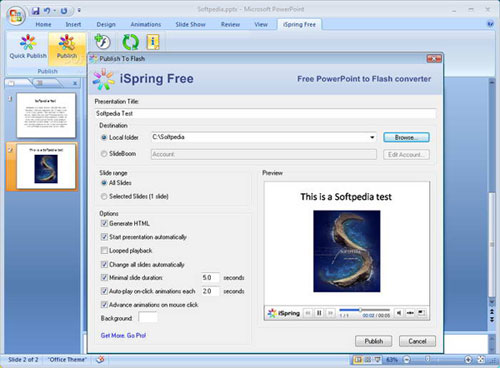This screenshot has height=368, width=500.
Task: Click the auto-play animations seconds field
Action: (x=210, y=291)
